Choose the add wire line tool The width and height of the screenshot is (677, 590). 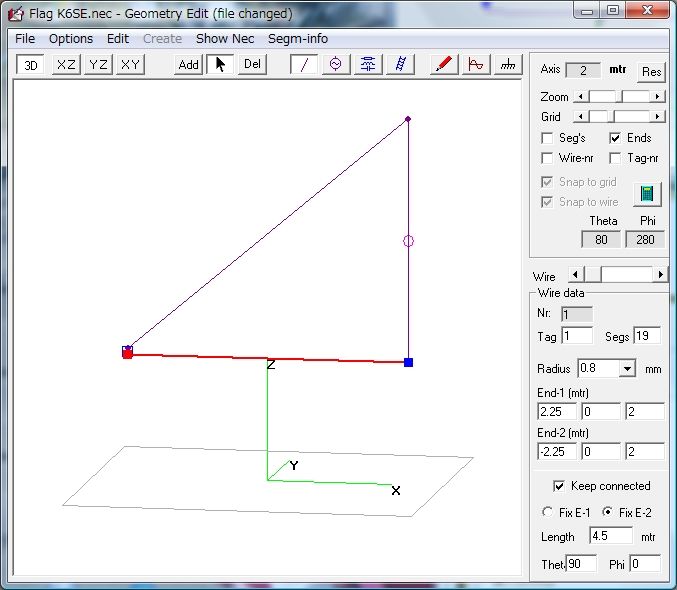(x=304, y=64)
